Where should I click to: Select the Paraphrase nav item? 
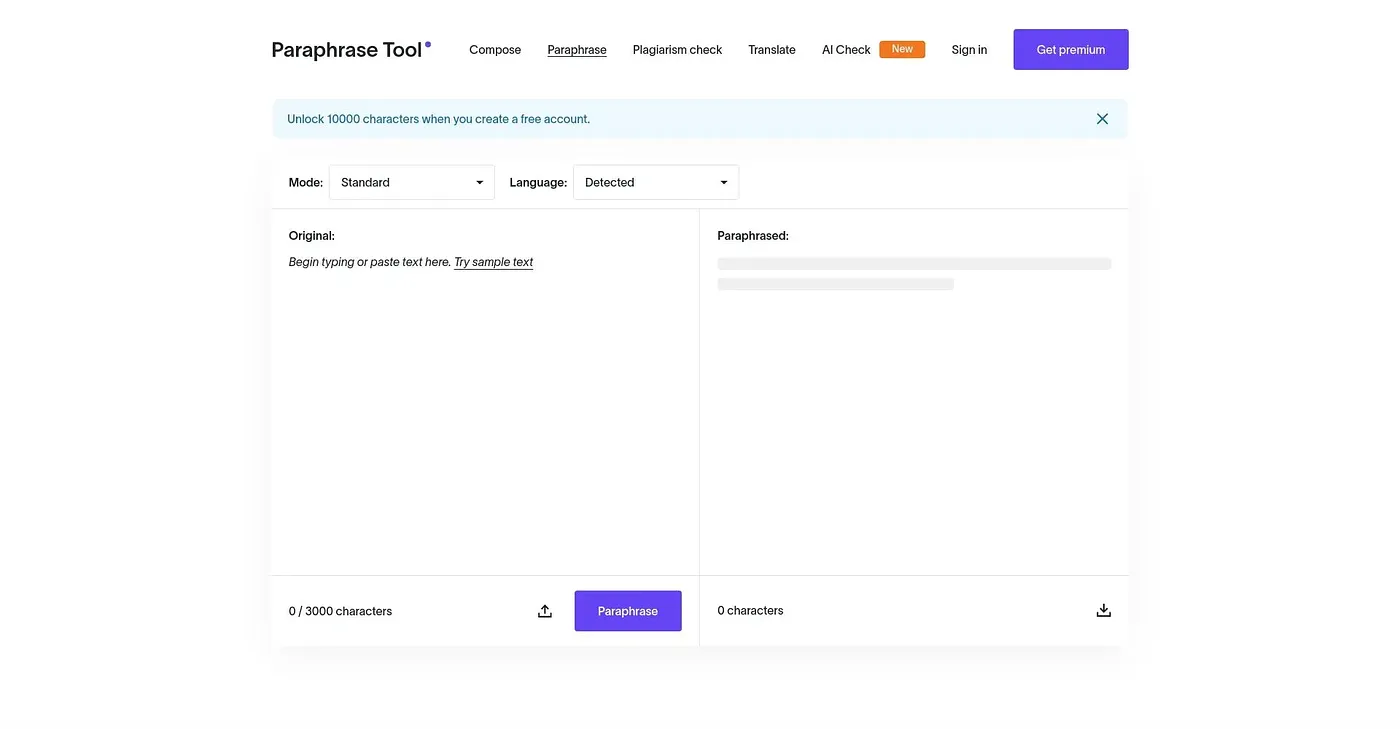[577, 50]
